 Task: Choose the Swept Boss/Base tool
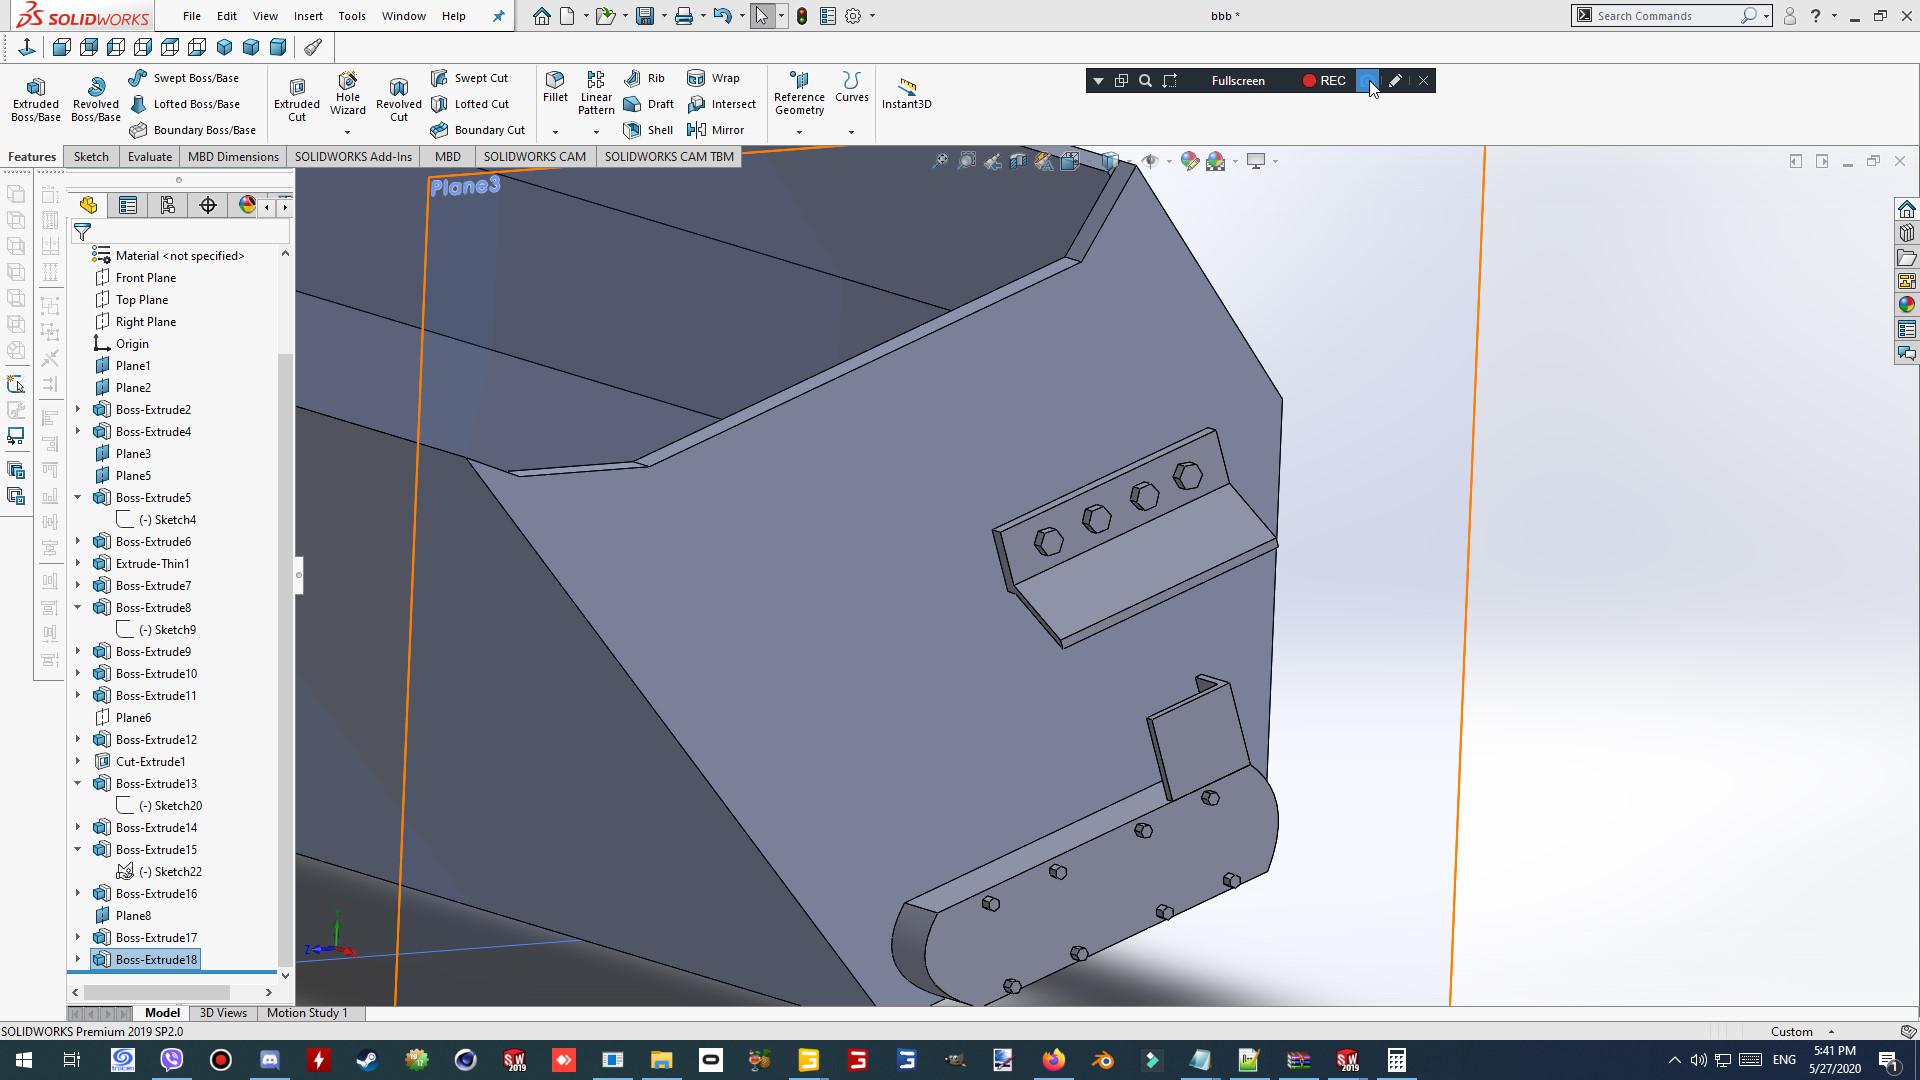click(184, 78)
